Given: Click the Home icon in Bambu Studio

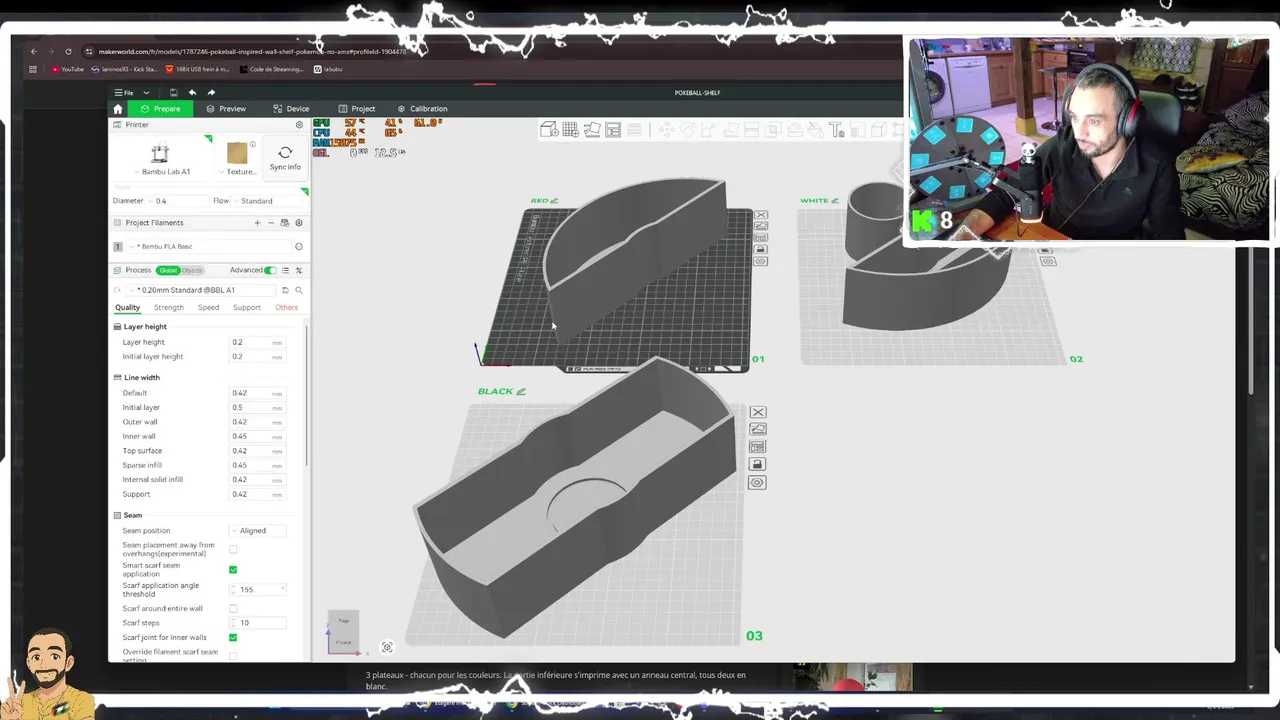Looking at the screenshot, I should click(118, 108).
